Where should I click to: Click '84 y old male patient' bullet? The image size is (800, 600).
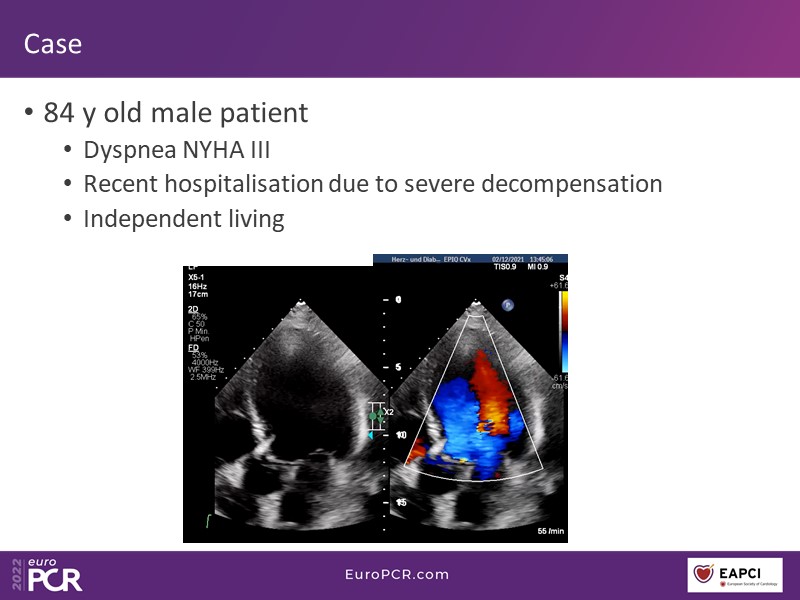pos(176,113)
